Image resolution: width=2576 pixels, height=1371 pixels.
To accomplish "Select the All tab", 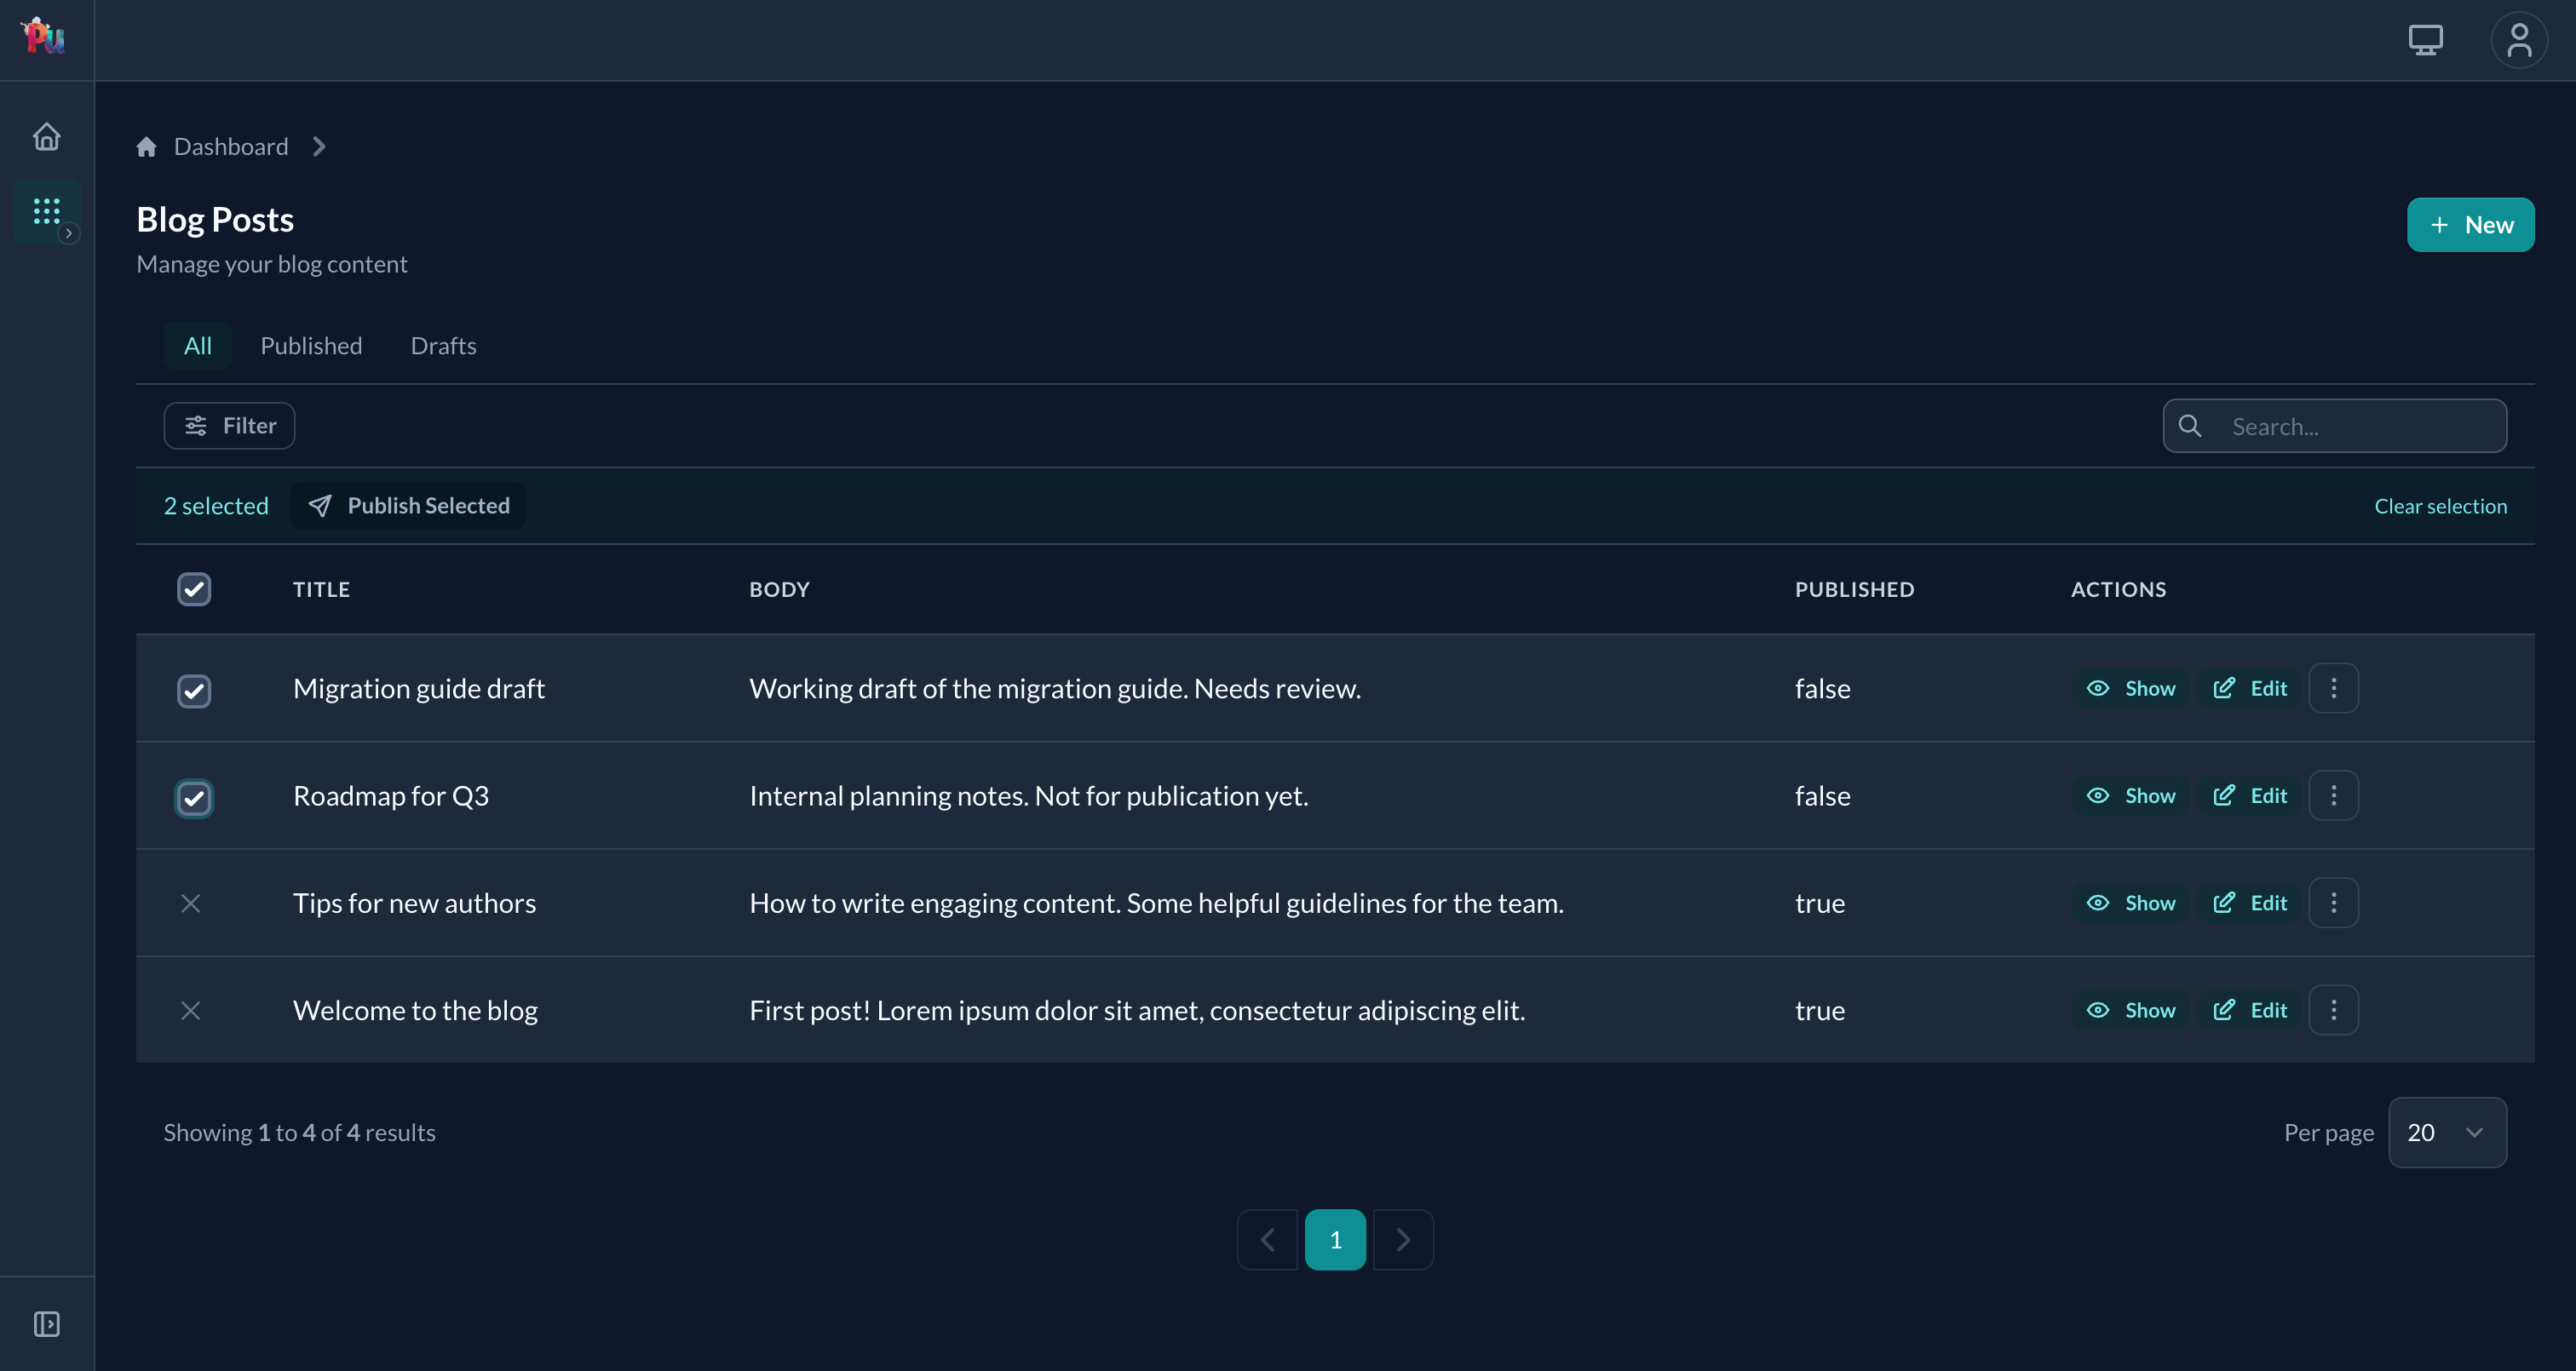I will 198,346.
